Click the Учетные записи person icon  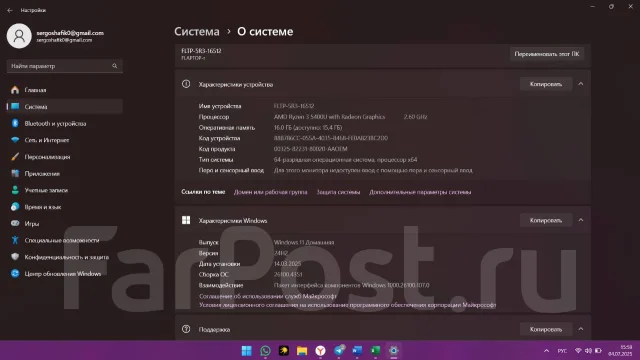tap(15, 190)
